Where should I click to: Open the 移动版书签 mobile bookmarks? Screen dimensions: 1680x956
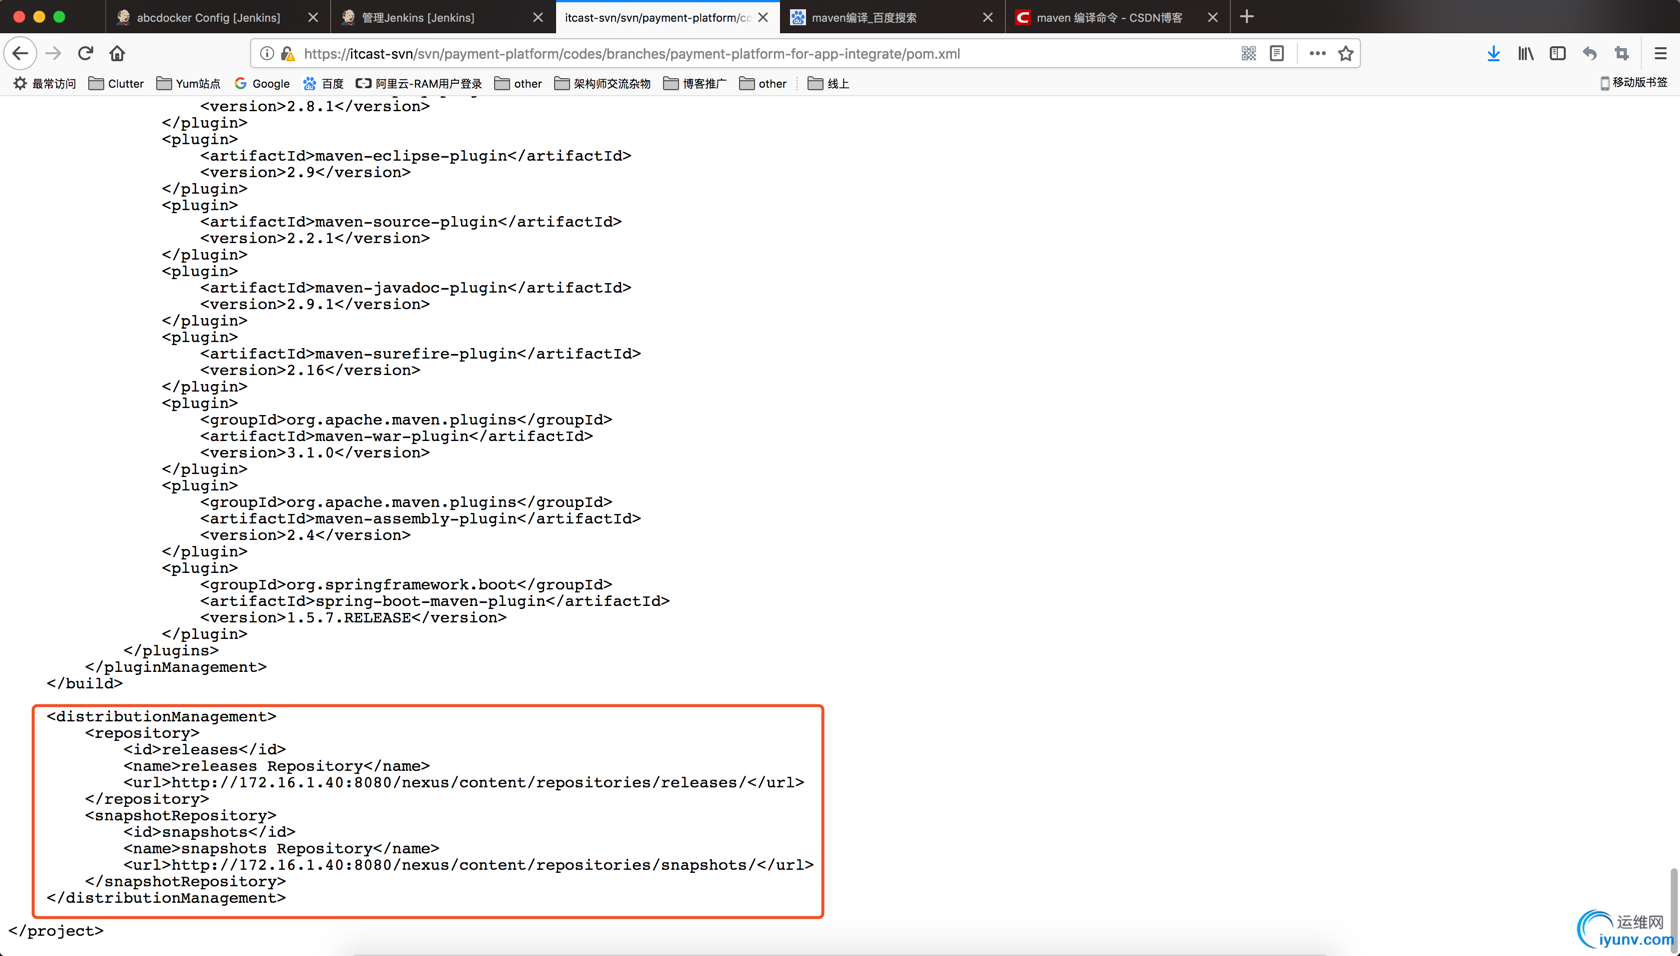(1633, 83)
